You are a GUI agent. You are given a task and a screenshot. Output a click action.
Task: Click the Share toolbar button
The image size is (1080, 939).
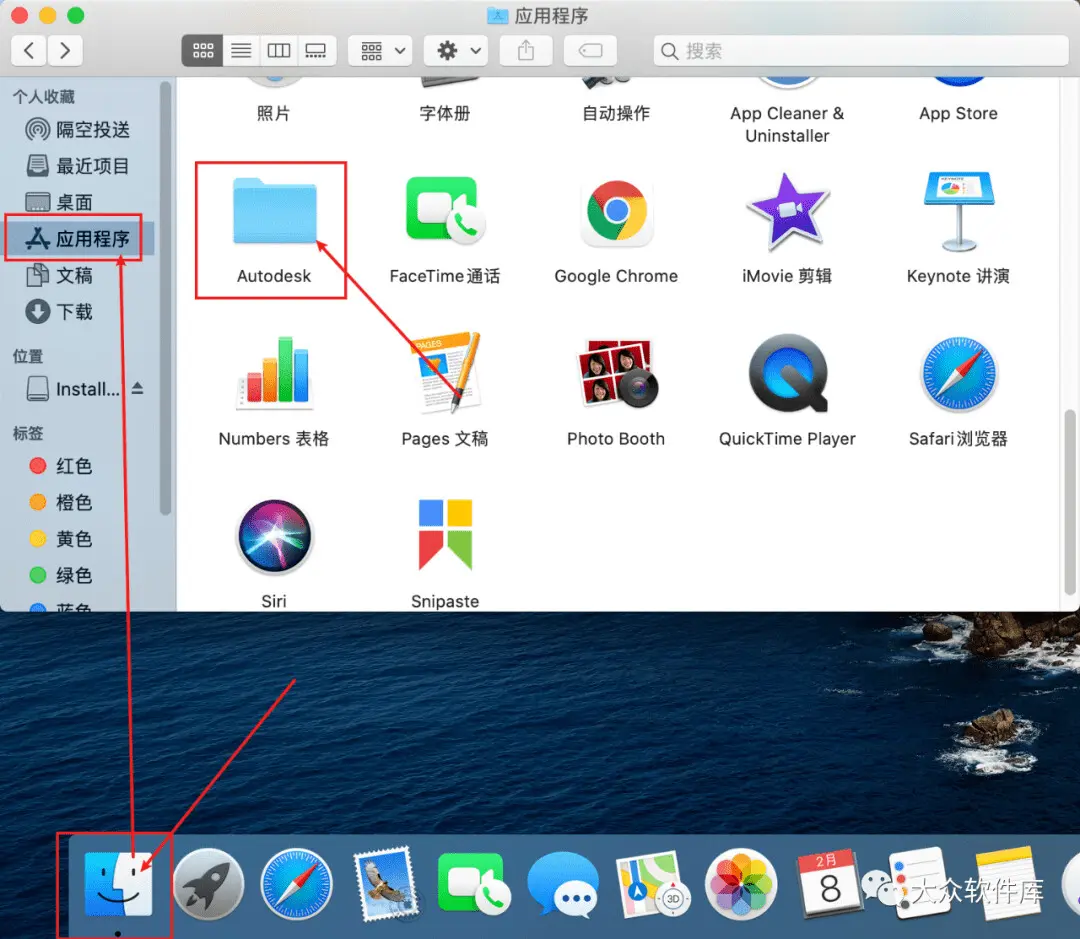pyautogui.click(x=526, y=50)
